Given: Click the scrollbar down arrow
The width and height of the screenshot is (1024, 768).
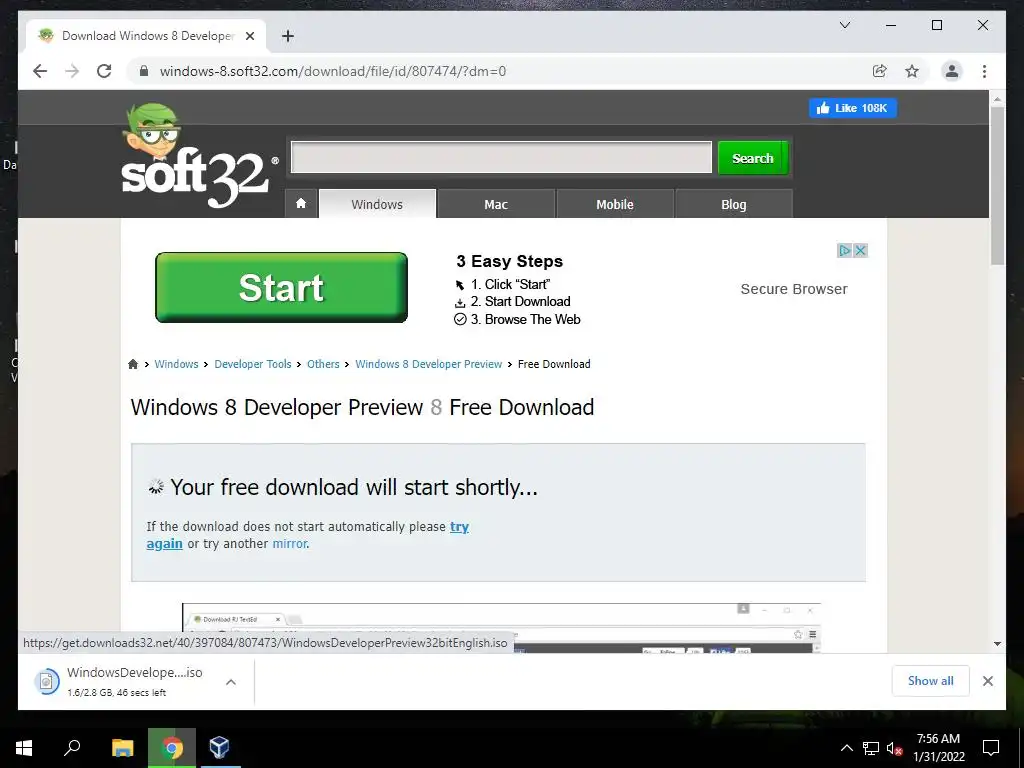Looking at the screenshot, I should 997,644.
